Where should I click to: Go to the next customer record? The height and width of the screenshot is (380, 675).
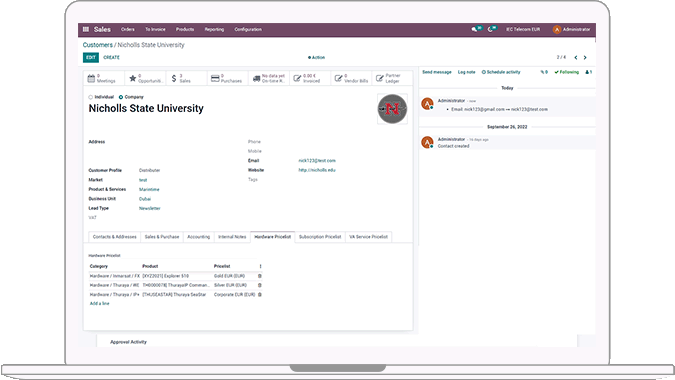point(585,57)
